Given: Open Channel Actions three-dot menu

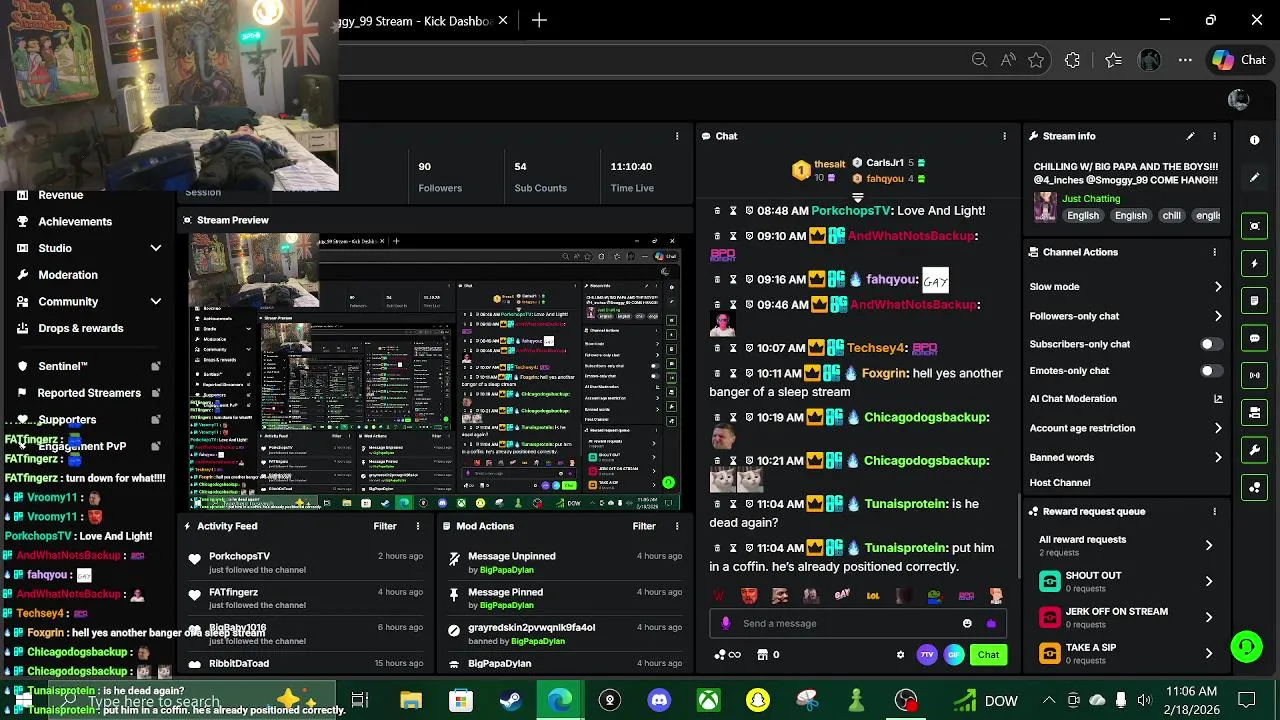Looking at the screenshot, I should tap(1214, 252).
